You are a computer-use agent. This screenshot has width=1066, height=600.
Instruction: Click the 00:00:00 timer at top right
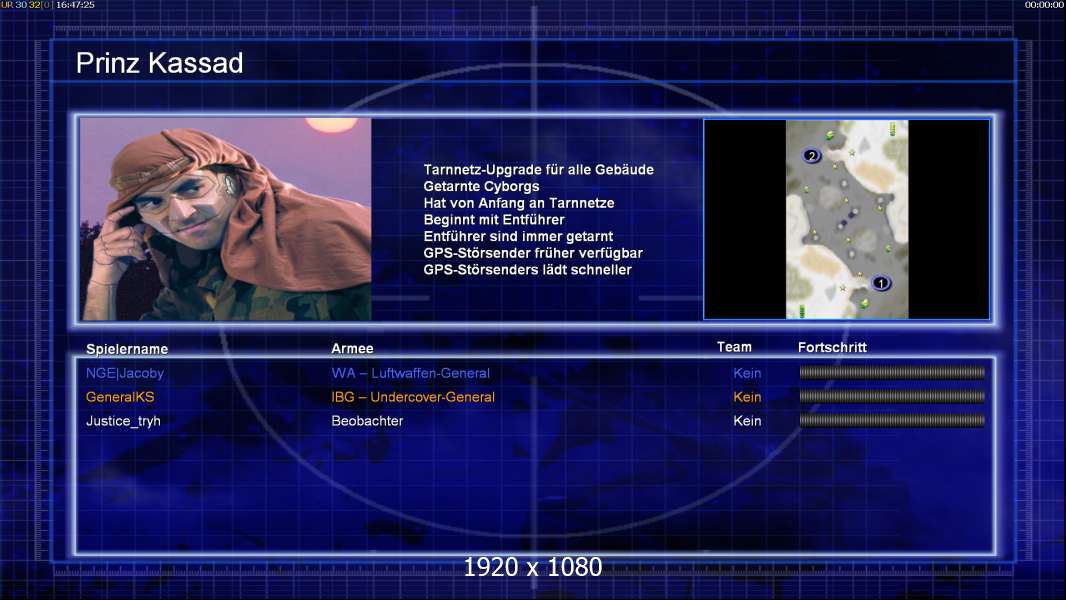click(1044, 5)
